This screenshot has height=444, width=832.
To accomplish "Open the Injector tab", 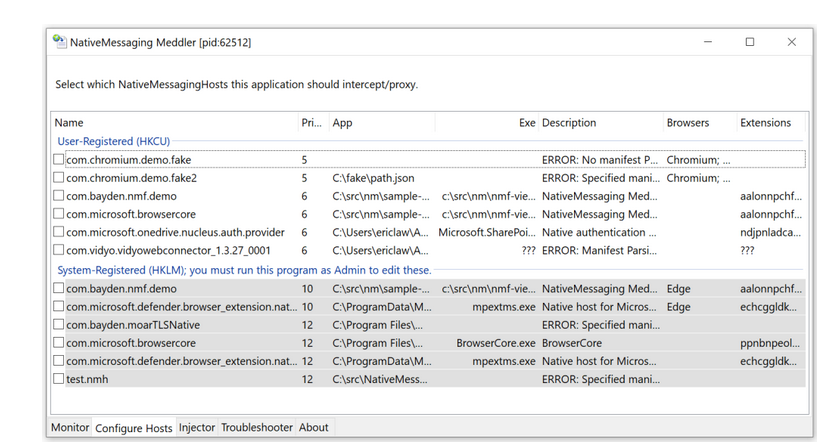I will 197,428.
